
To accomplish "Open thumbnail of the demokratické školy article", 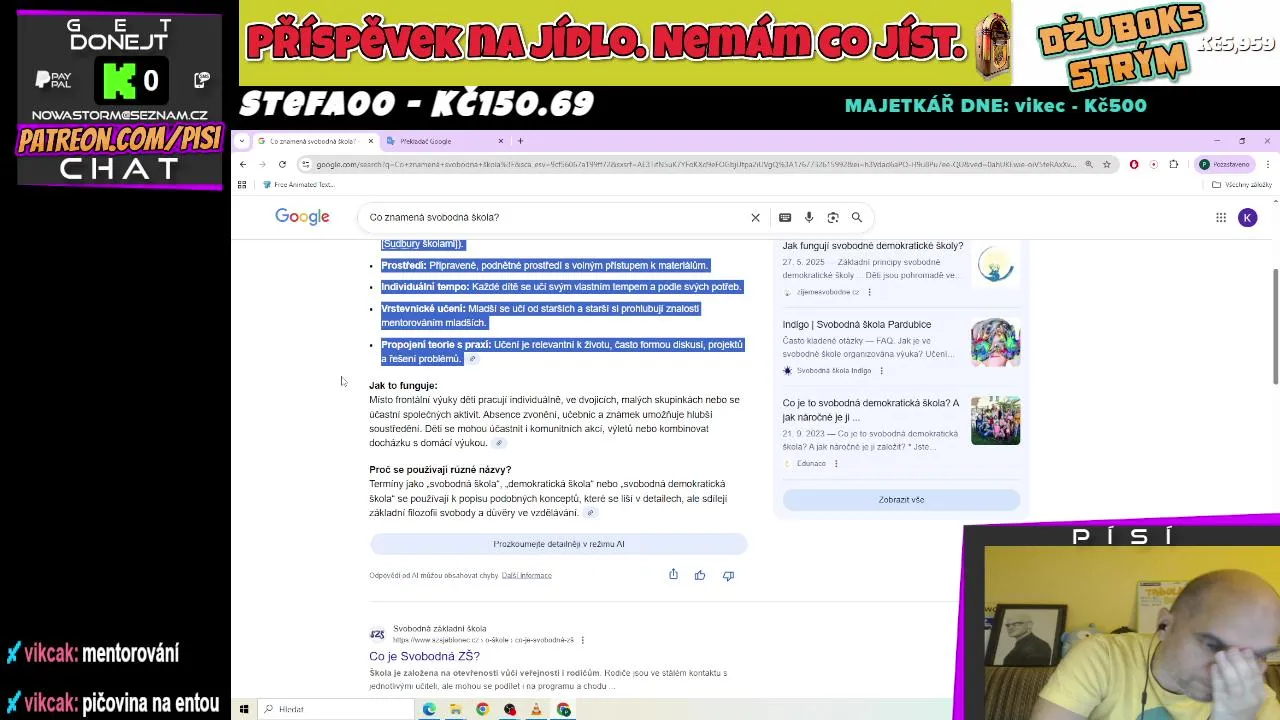I will click(995, 263).
